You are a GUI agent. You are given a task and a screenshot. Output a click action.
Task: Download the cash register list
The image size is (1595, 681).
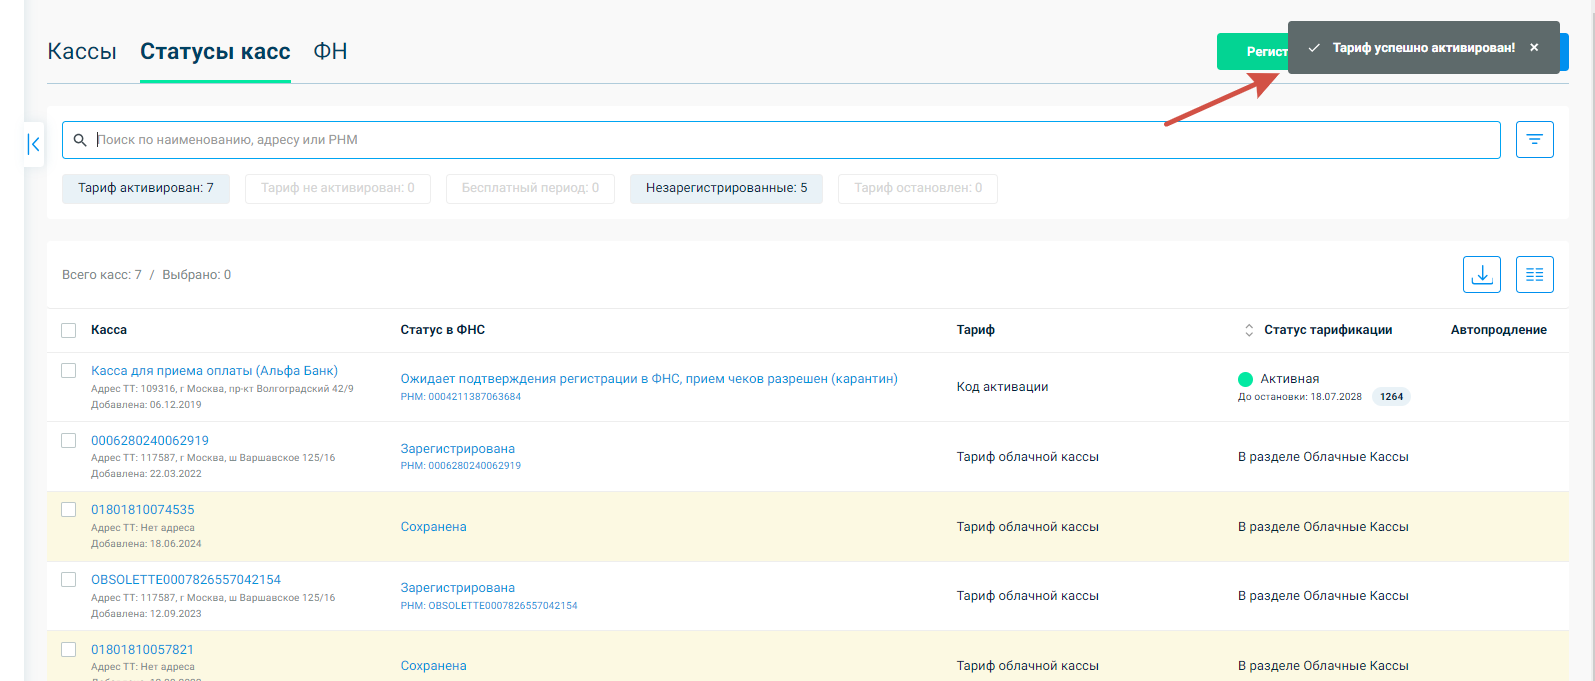tap(1481, 274)
